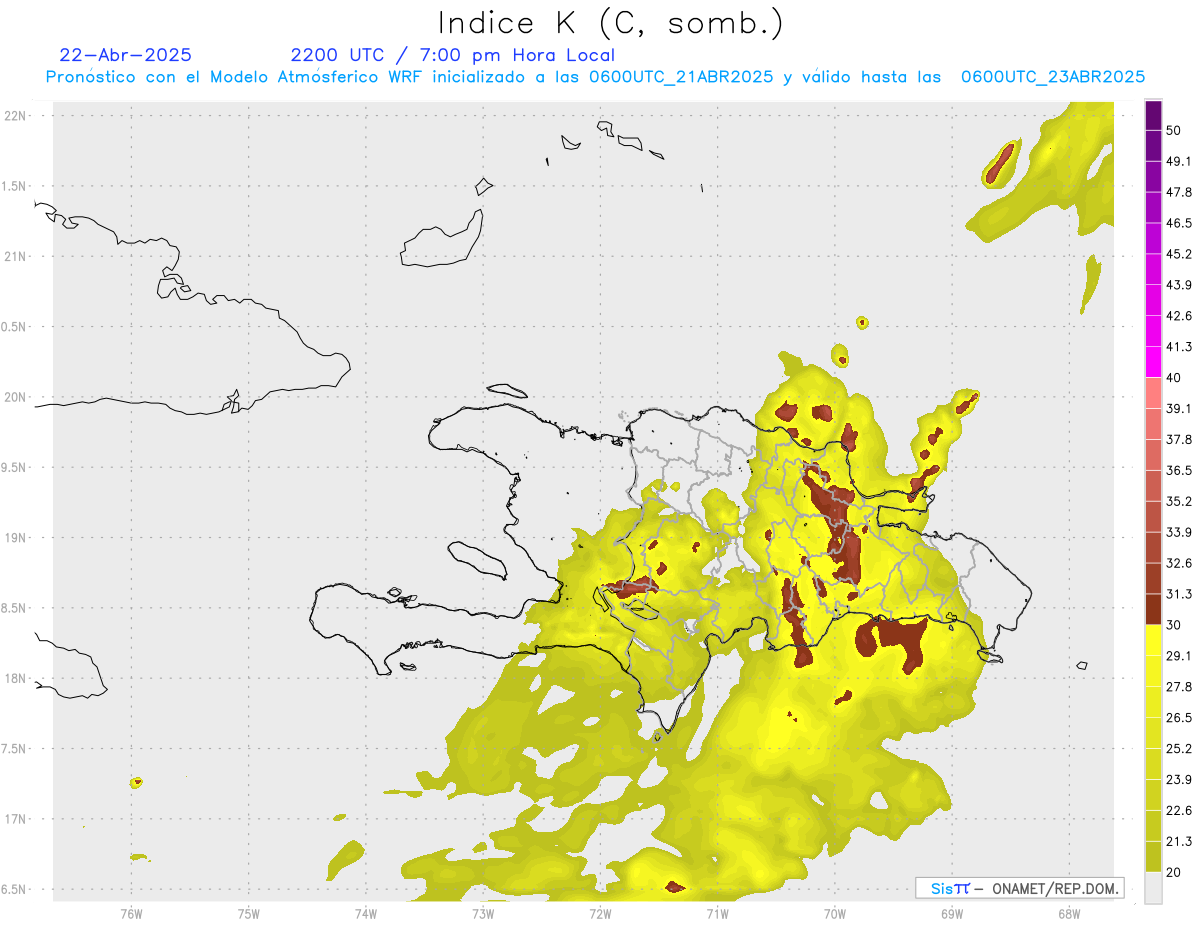The height and width of the screenshot is (927, 1200).
Task: Click the '71W' longitude label
Action: pyautogui.click(x=717, y=913)
